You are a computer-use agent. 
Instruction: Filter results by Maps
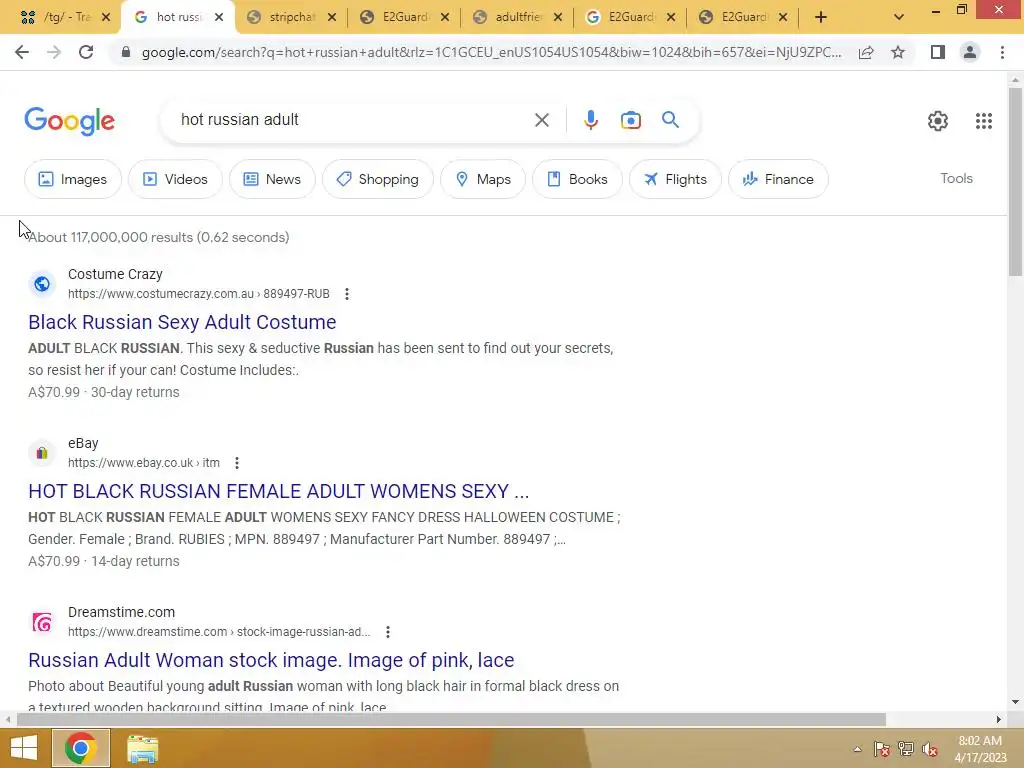pos(483,179)
